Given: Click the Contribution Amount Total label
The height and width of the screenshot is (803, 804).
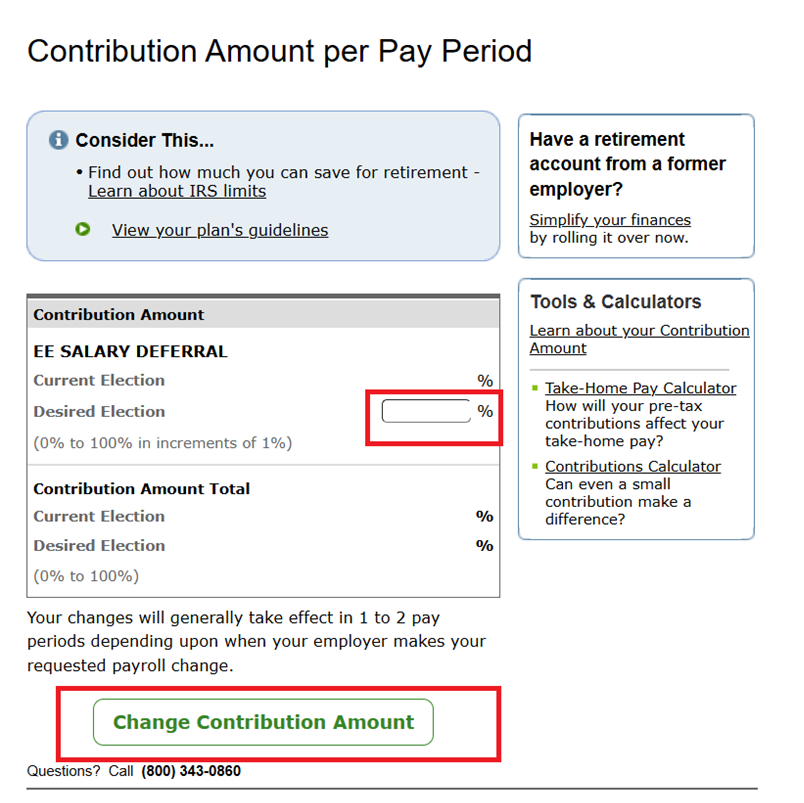Looking at the screenshot, I should point(141,489).
